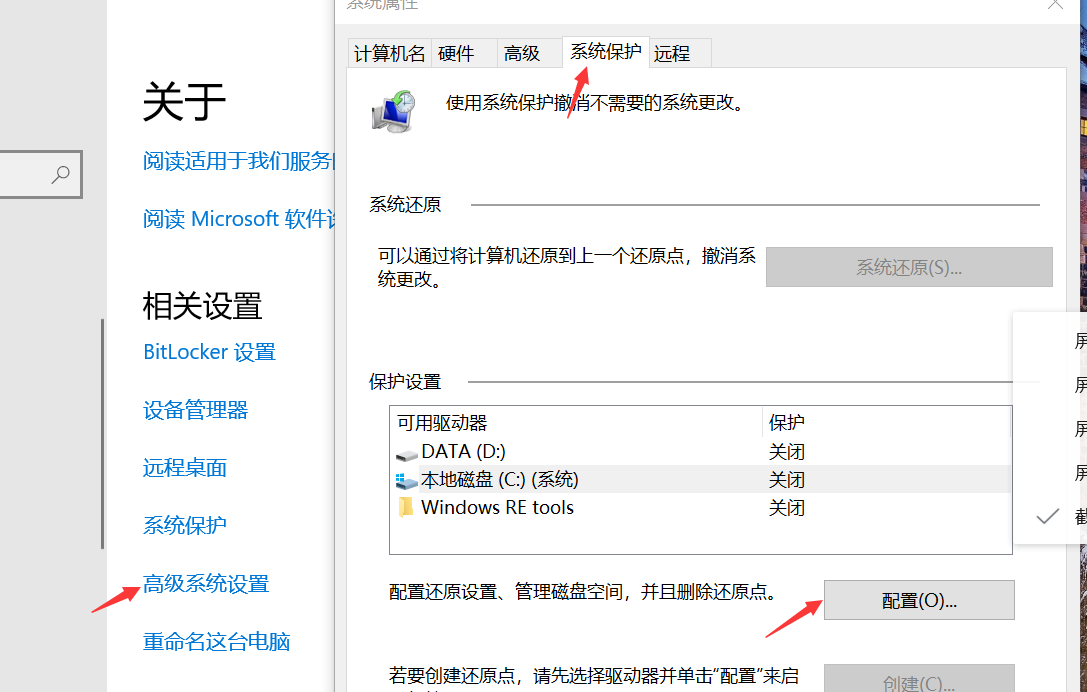This screenshot has width=1087, height=692.
Task: Click 关闭 status for DATA (D:)
Action: pos(787,452)
